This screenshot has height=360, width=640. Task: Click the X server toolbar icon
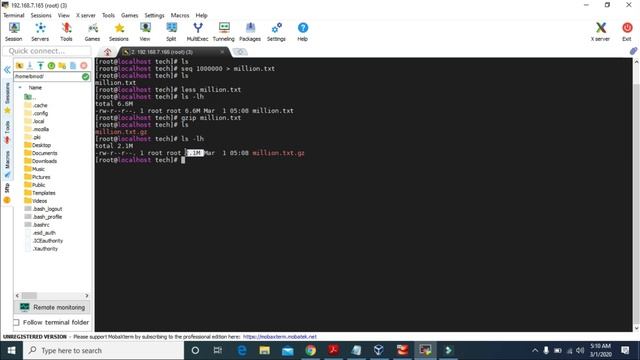pos(600,32)
